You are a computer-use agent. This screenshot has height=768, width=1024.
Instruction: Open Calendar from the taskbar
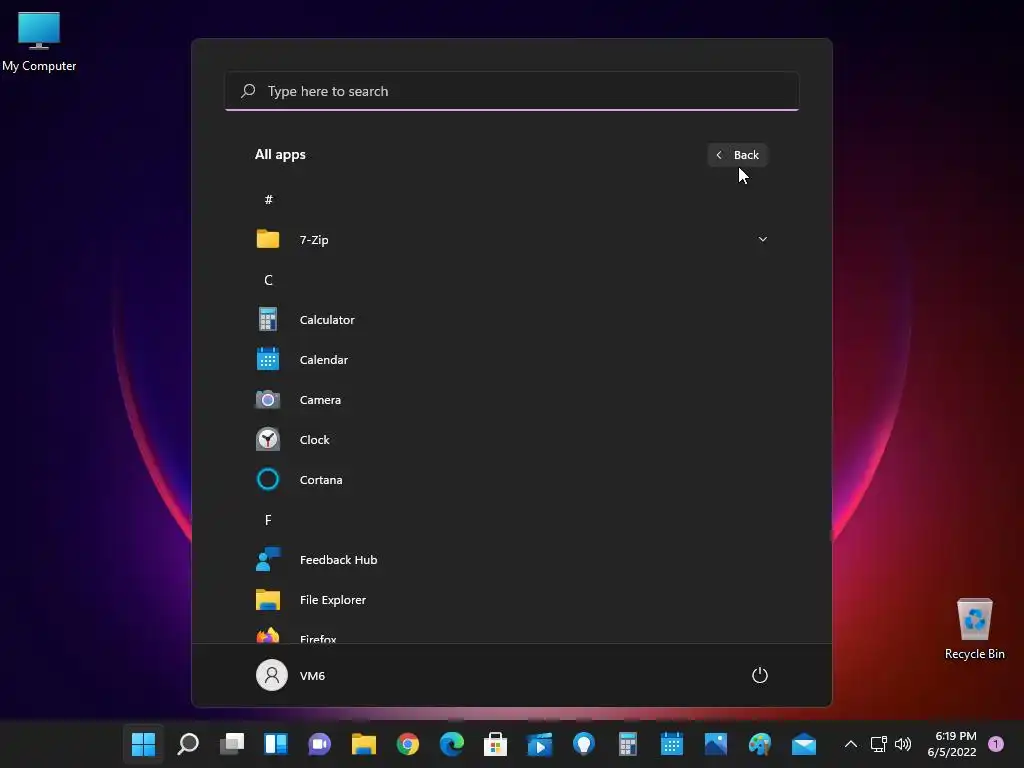(671, 743)
